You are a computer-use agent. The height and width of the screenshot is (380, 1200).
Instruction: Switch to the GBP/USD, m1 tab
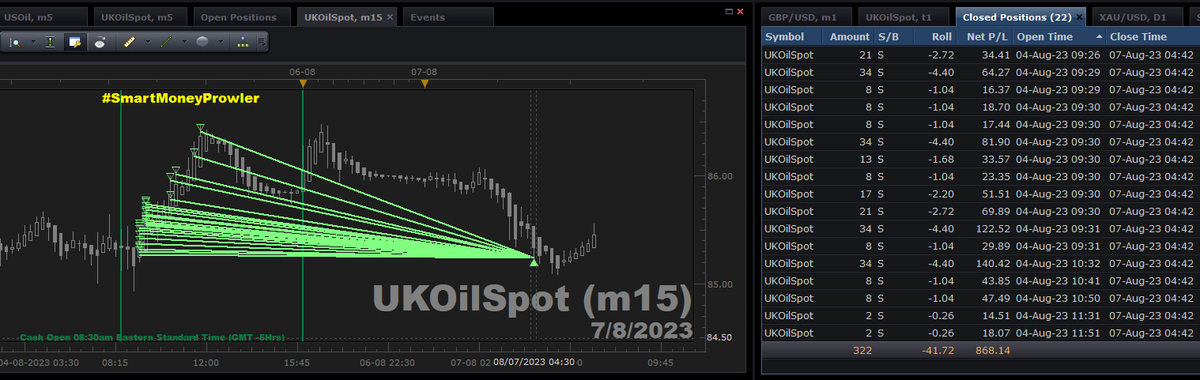(x=806, y=17)
